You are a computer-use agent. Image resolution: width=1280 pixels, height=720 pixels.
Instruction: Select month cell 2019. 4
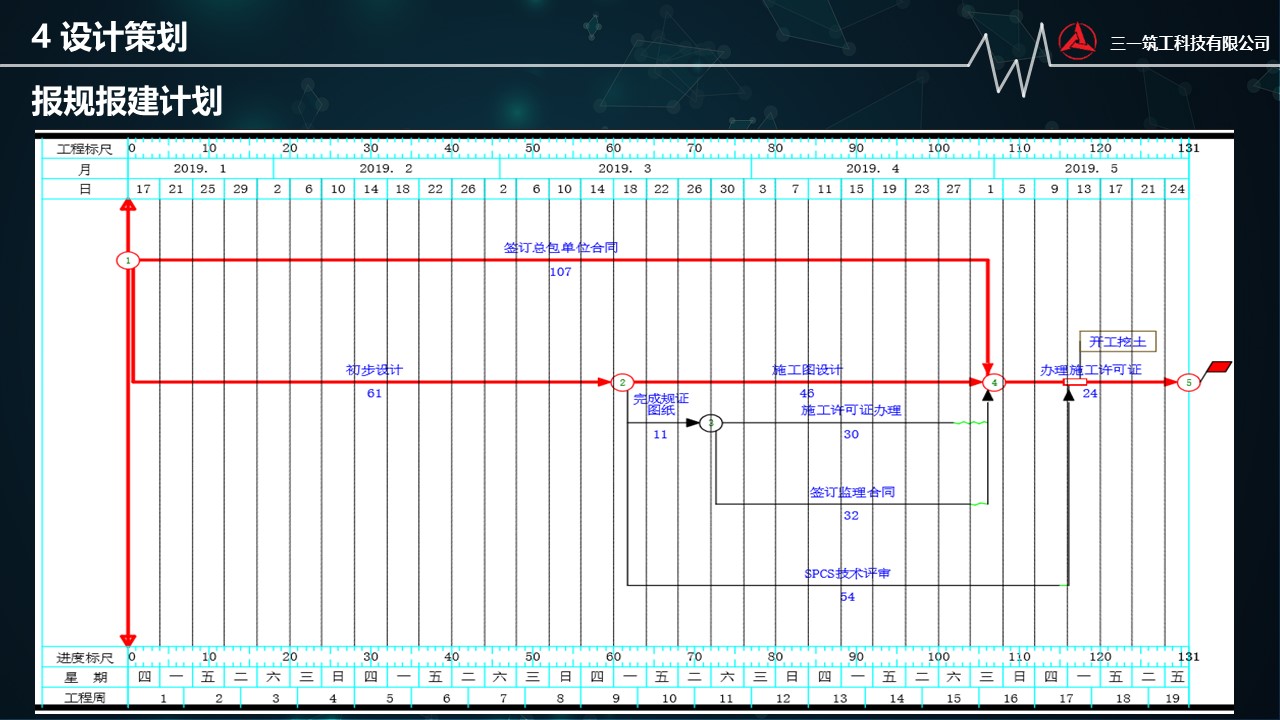tap(872, 169)
